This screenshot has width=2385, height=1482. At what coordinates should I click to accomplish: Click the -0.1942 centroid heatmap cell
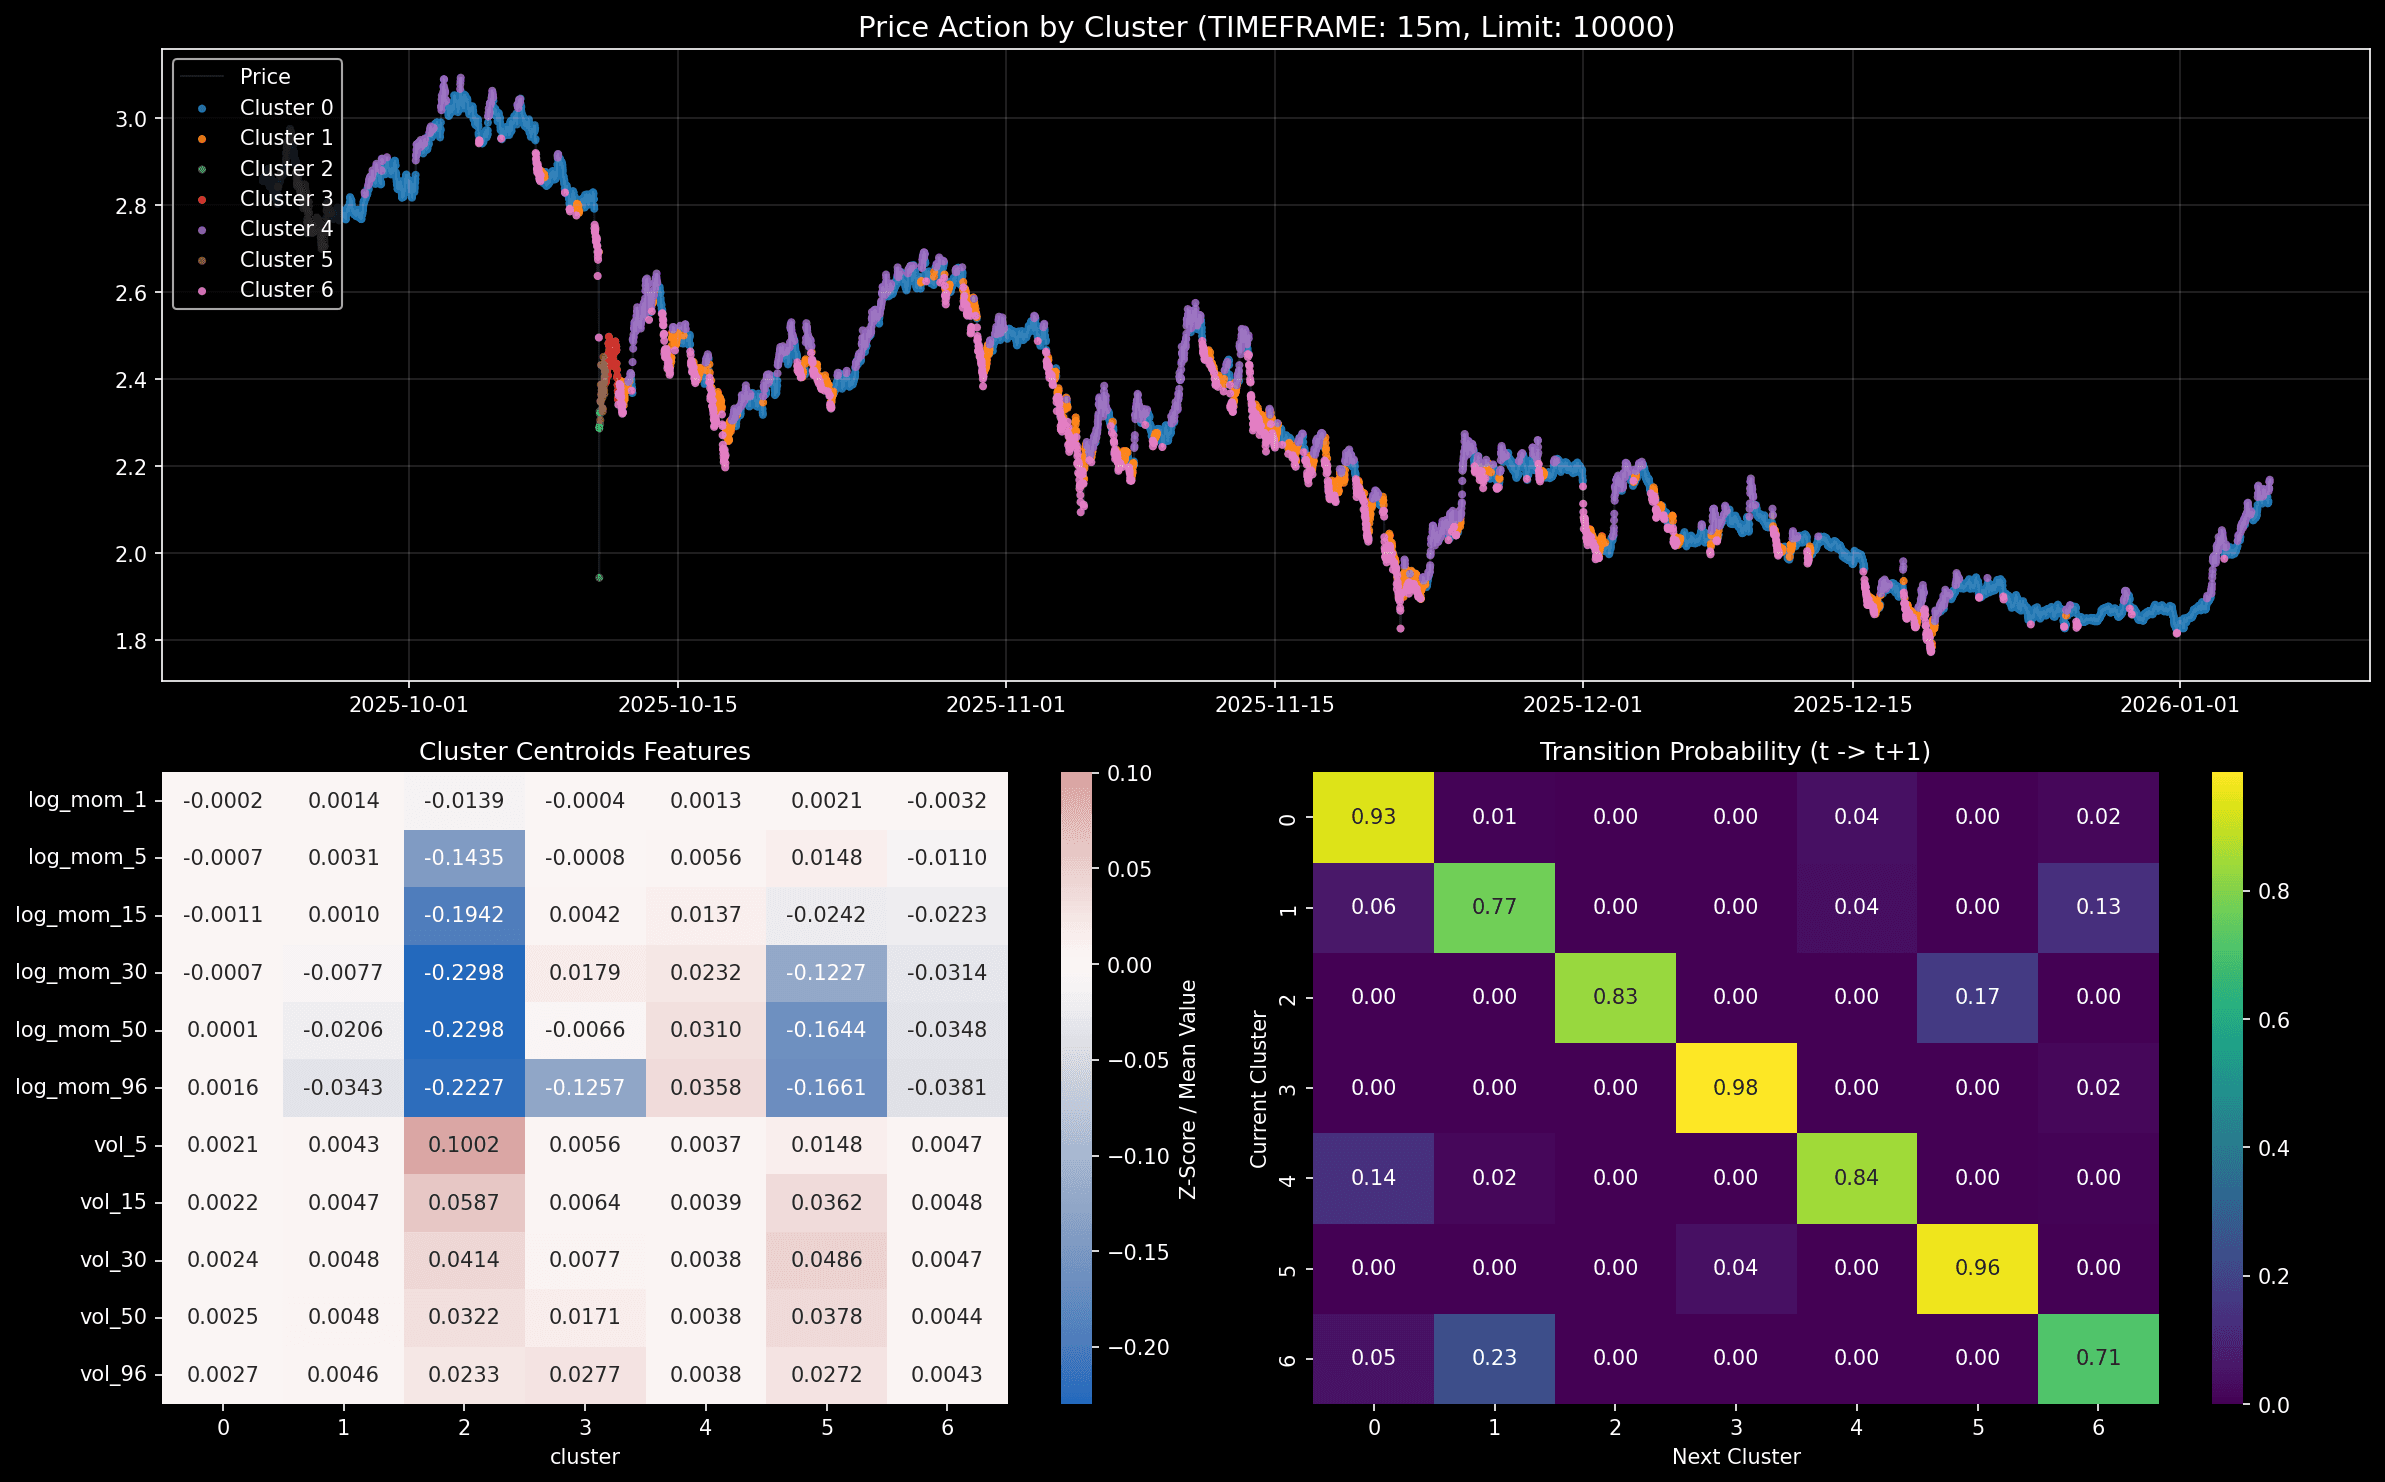[x=464, y=915]
